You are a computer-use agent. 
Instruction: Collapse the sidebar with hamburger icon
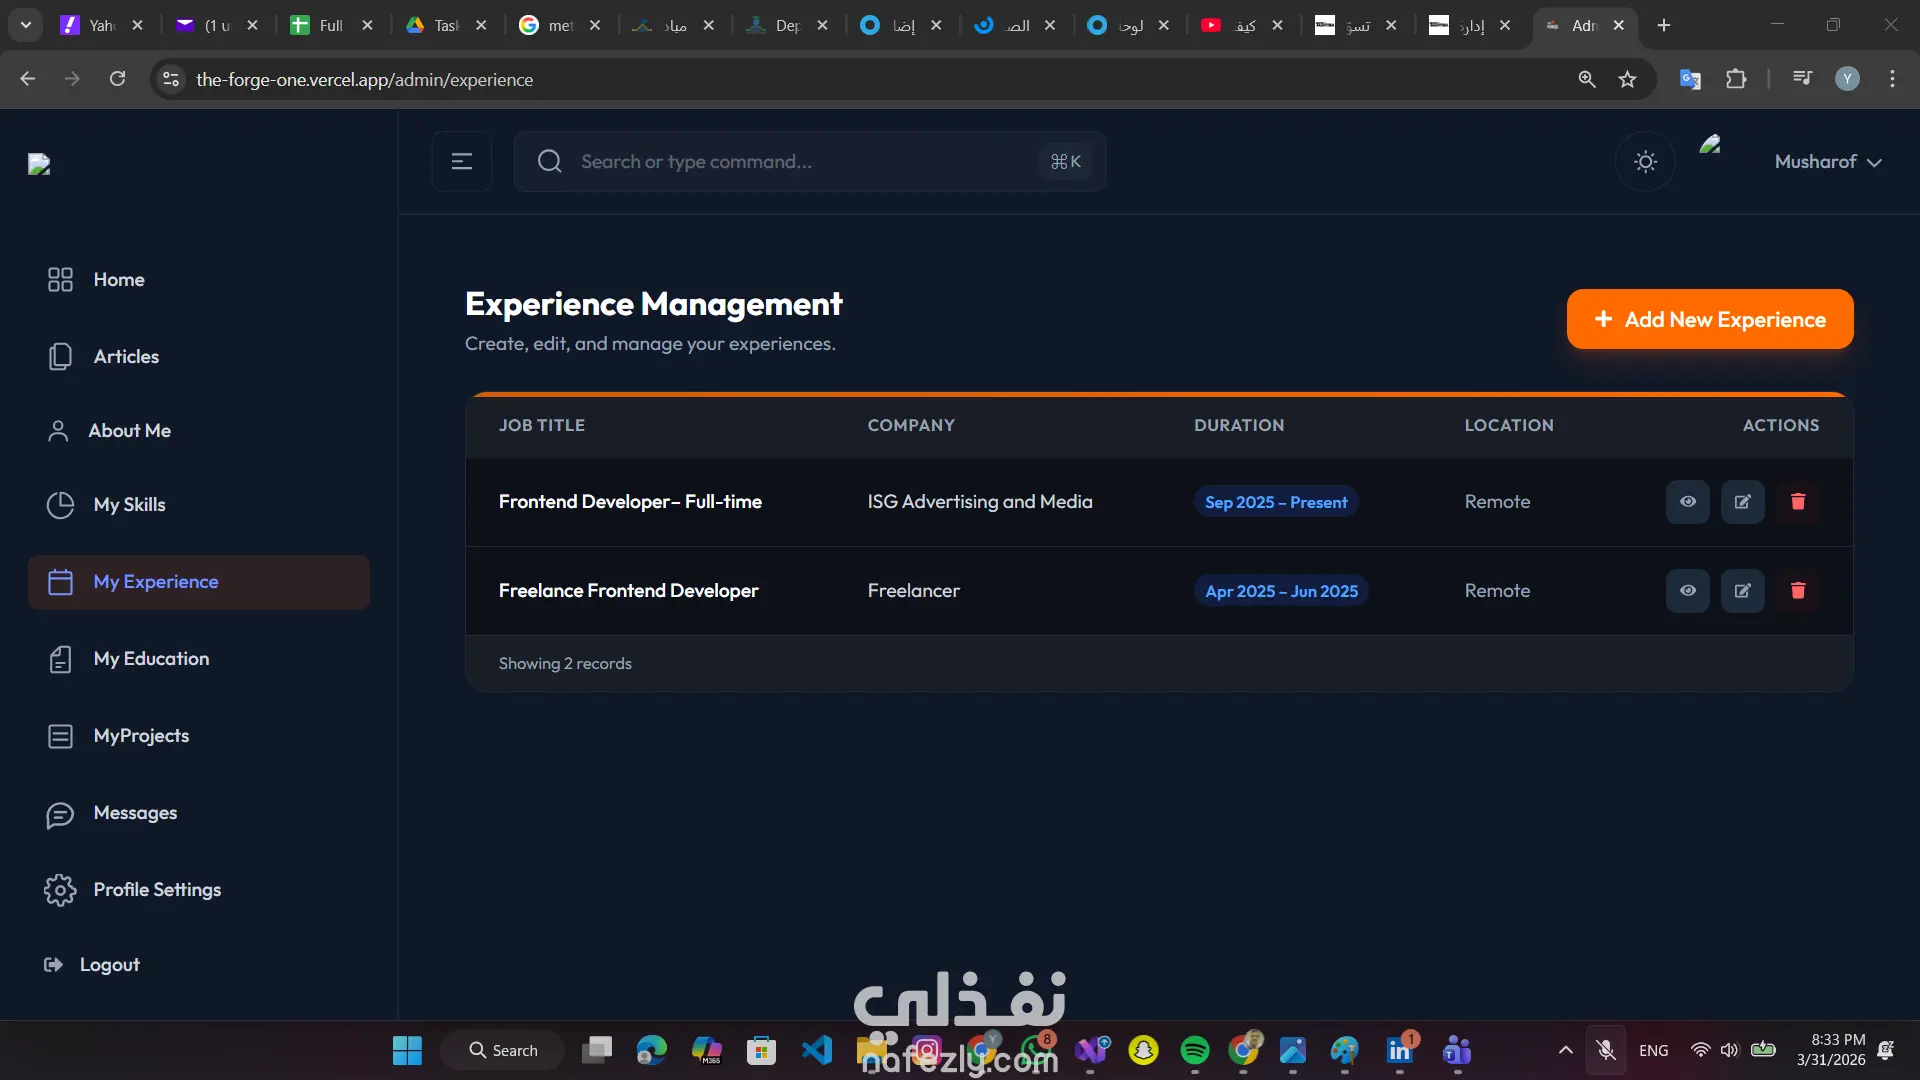click(461, 161)
